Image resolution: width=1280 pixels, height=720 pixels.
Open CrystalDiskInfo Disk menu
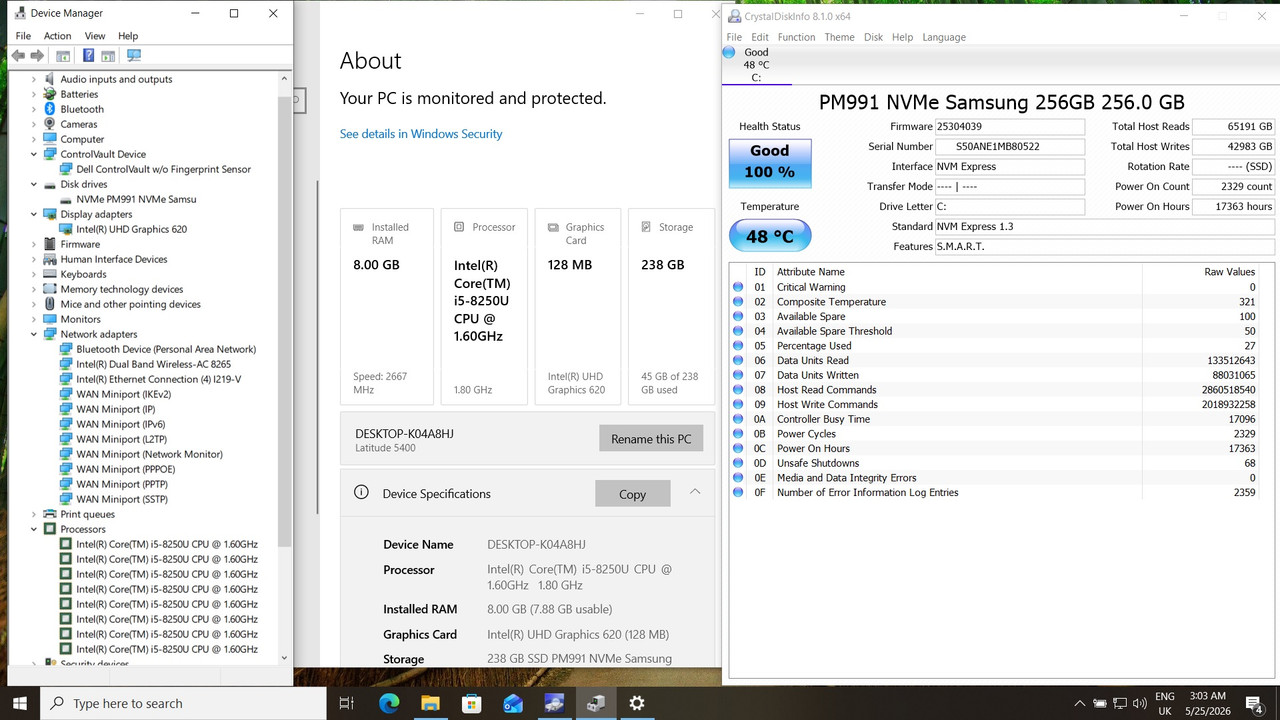point(873,37)
